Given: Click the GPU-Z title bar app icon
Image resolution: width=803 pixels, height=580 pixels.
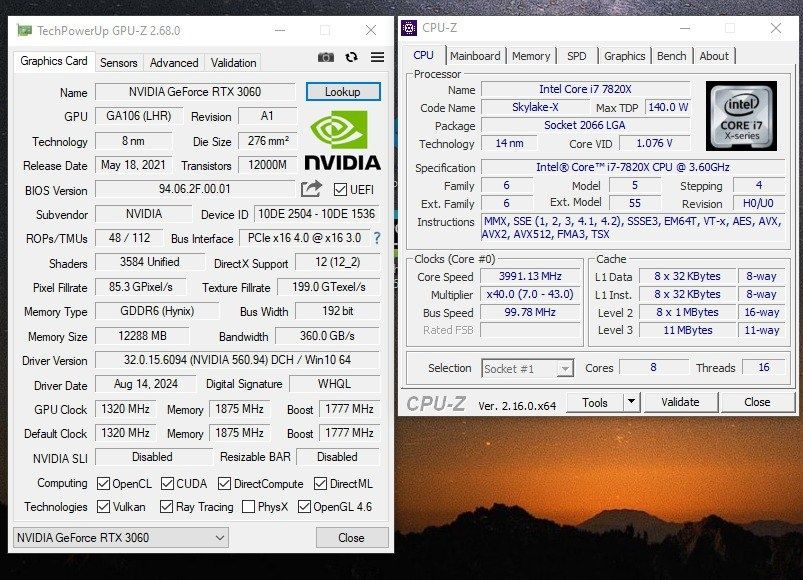Looking at the screenshot, I should (24, 30).
